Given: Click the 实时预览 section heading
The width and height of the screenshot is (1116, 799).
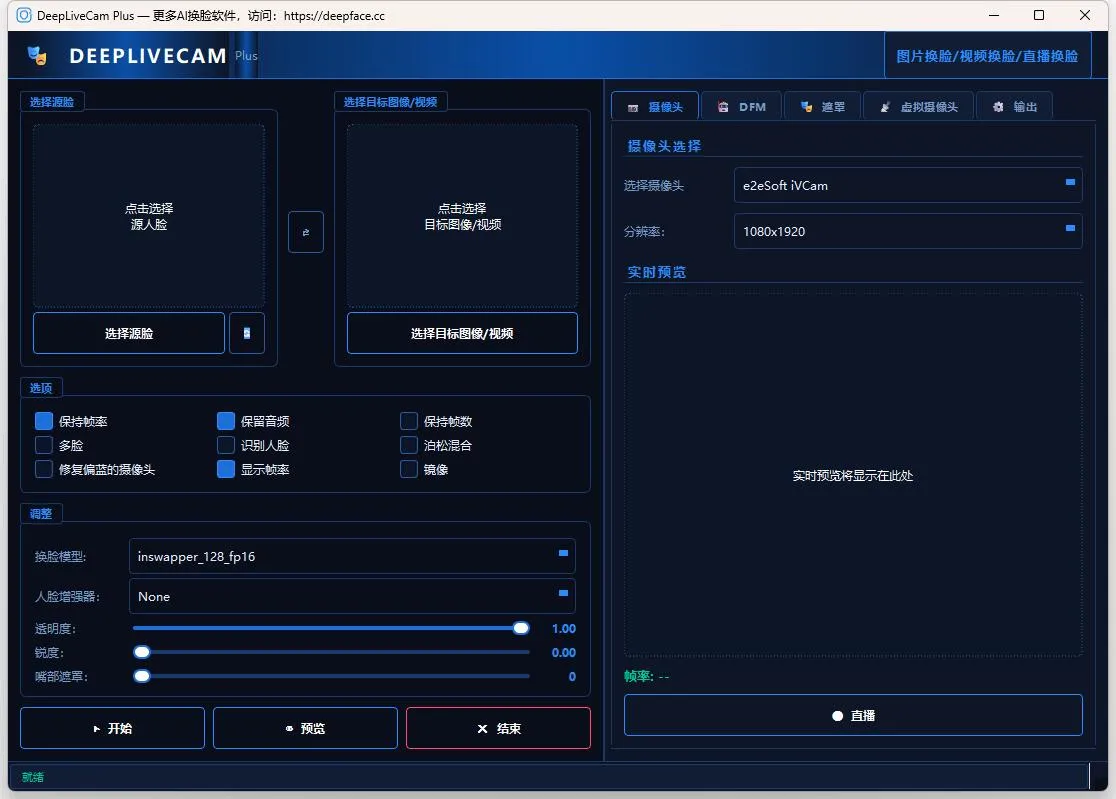Looking at the screenshot, I should pyautogui.click(x=657, y=272).
